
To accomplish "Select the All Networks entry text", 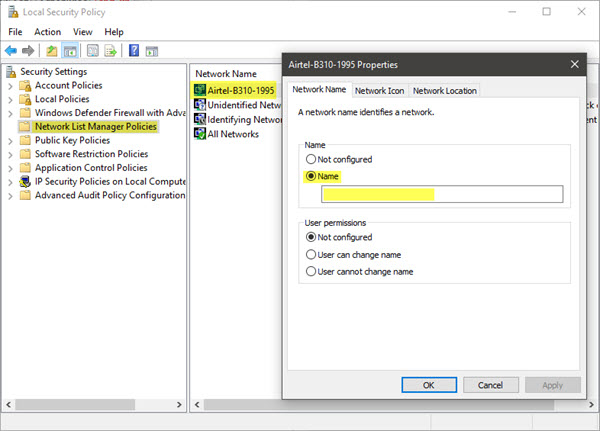I will pyautogui.click(x=233, y=134).
